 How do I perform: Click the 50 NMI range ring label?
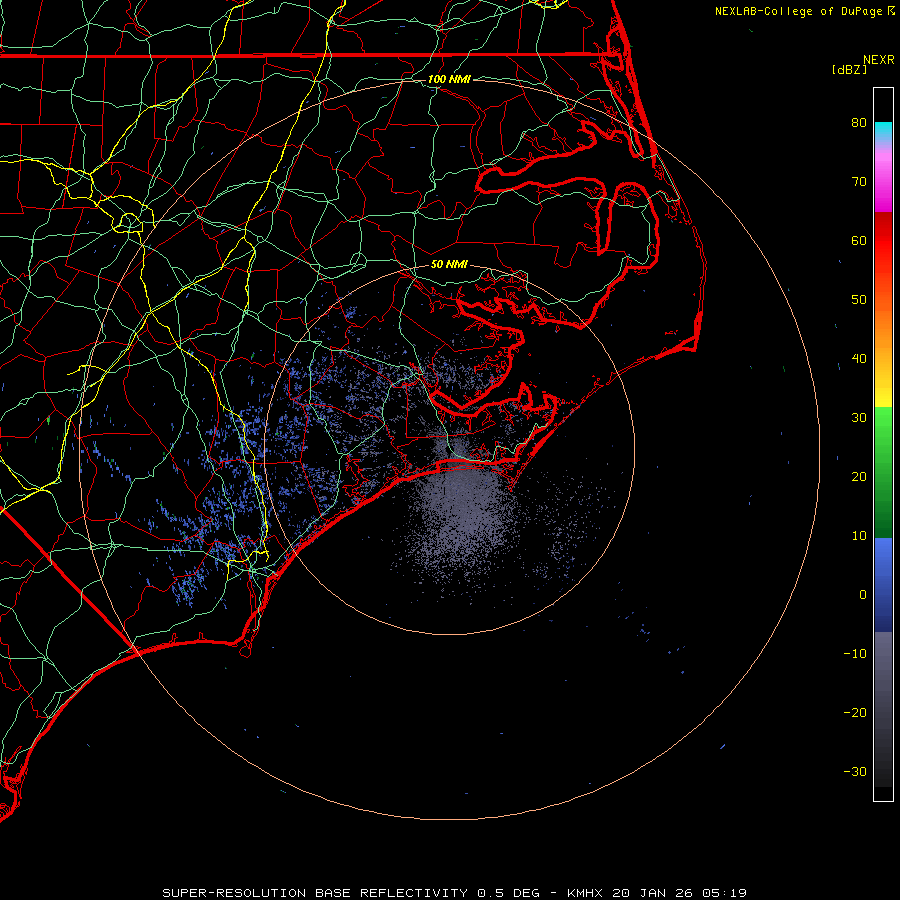(449, 264)
